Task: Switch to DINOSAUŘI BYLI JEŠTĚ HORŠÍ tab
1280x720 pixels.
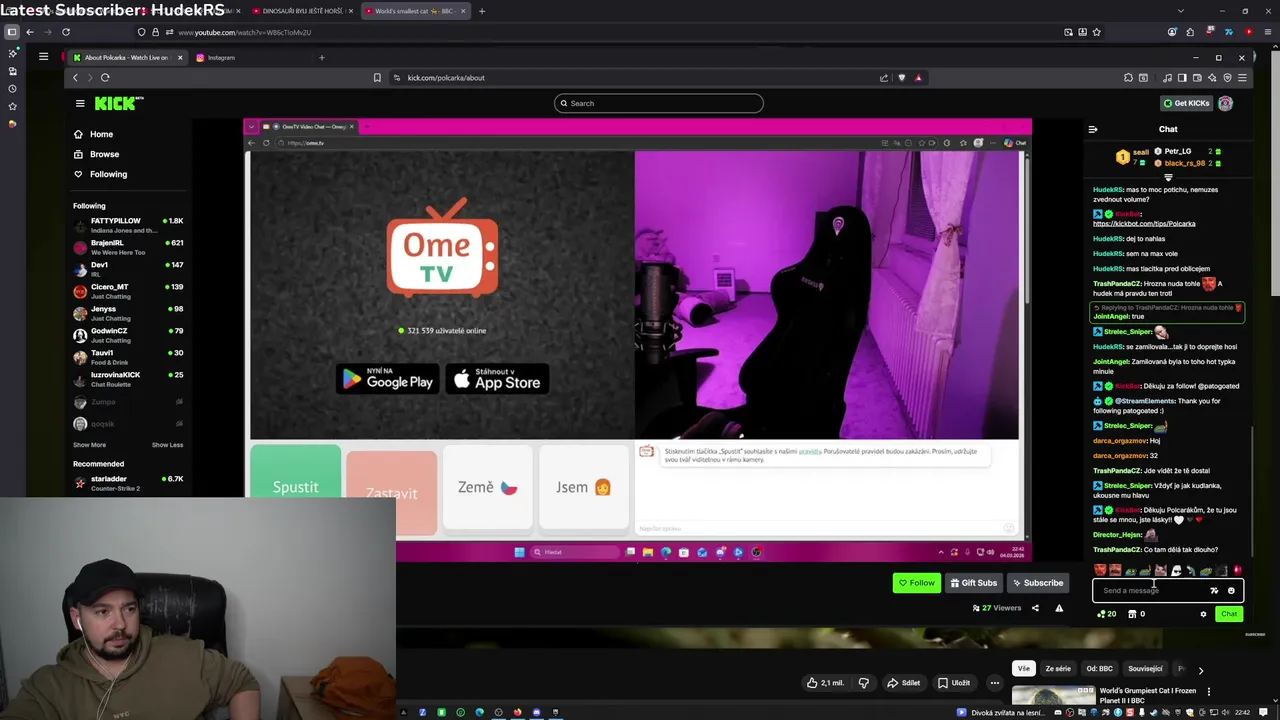Action: point(301,11)
